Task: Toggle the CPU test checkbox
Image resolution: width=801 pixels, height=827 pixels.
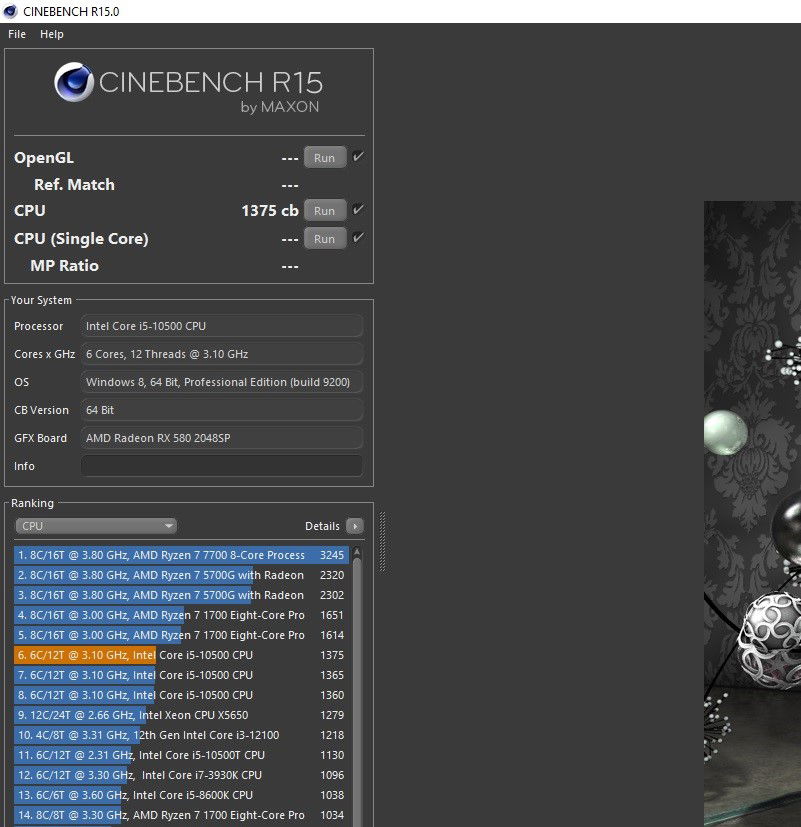Action: coord(358,210)
